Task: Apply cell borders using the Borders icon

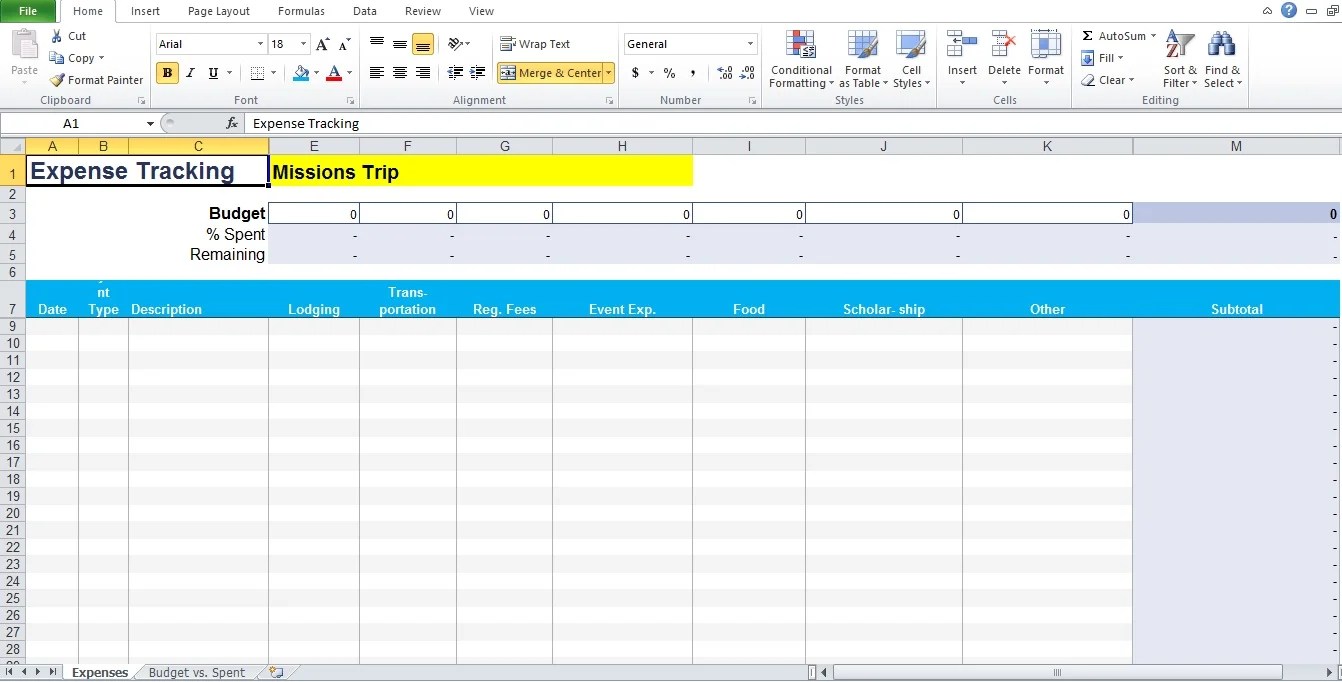Action: tap(257, 73)
